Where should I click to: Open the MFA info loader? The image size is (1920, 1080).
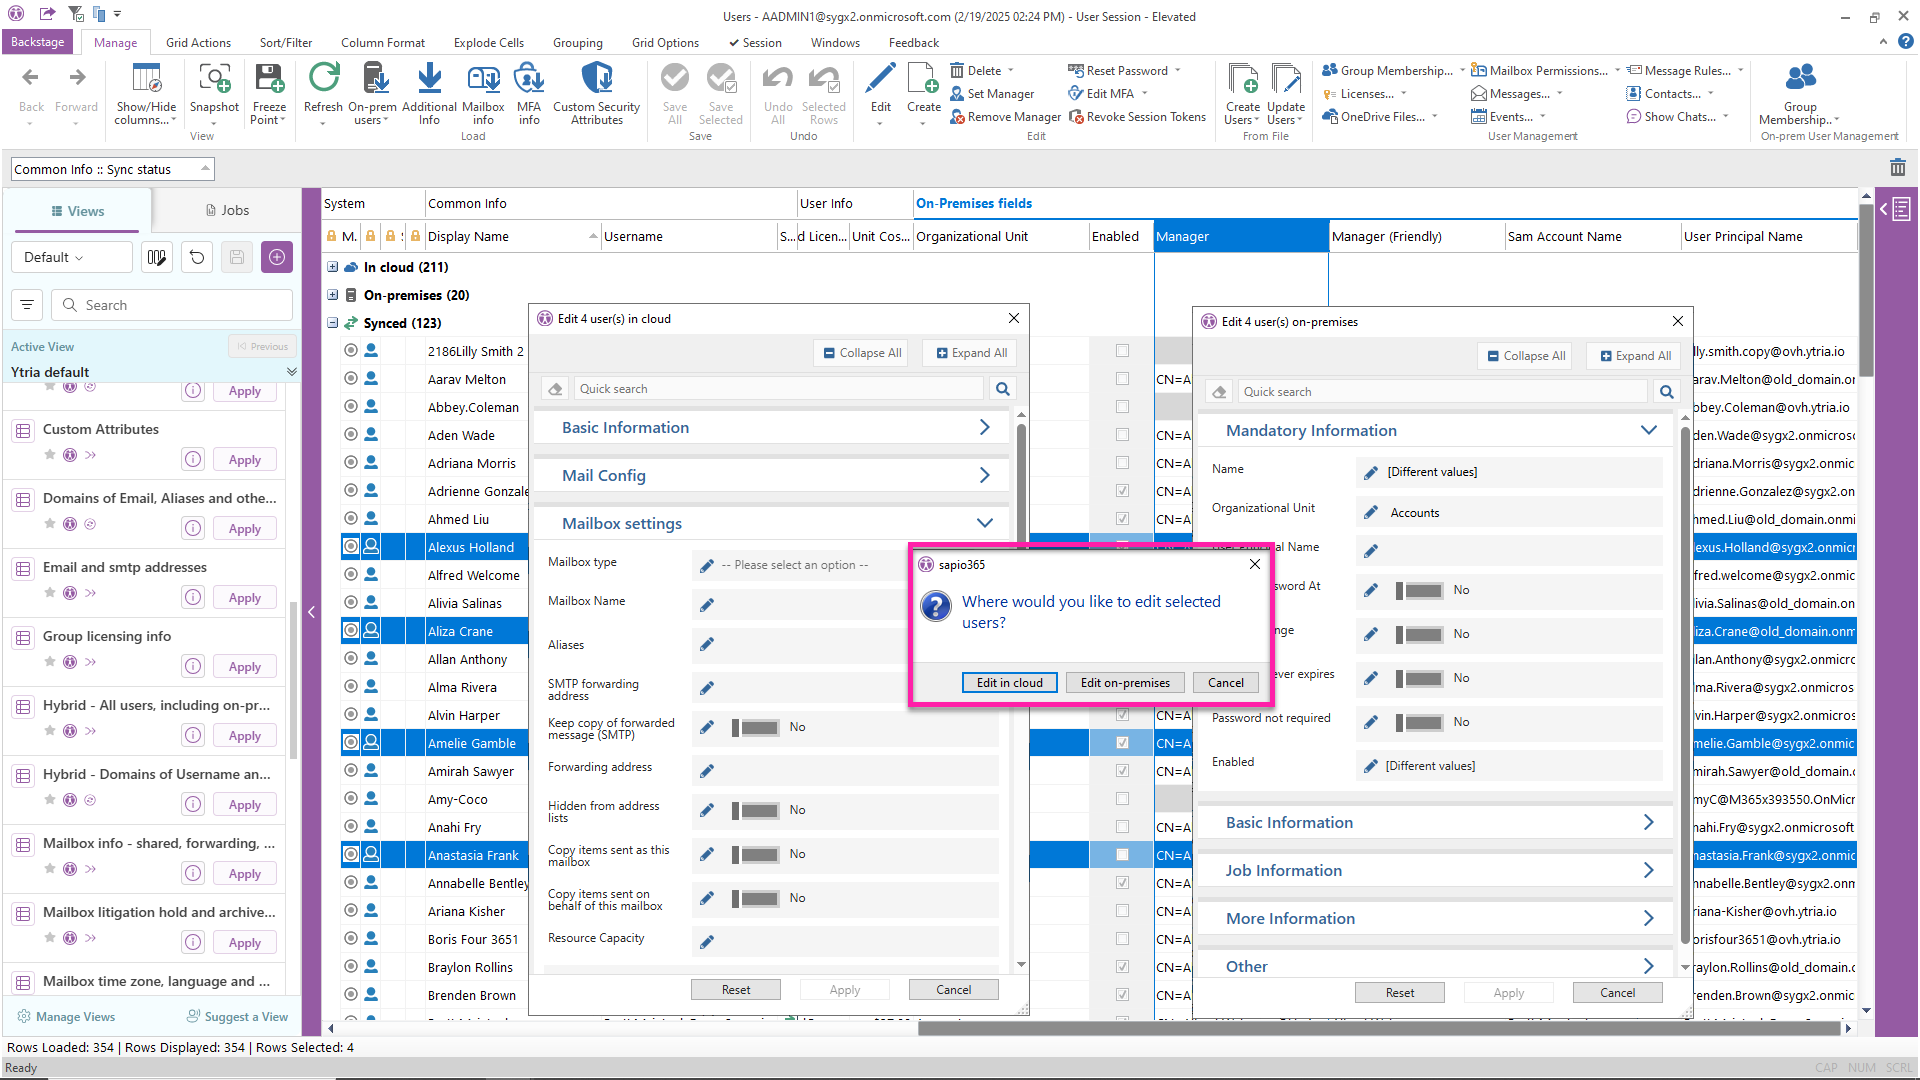pos(528,80)
